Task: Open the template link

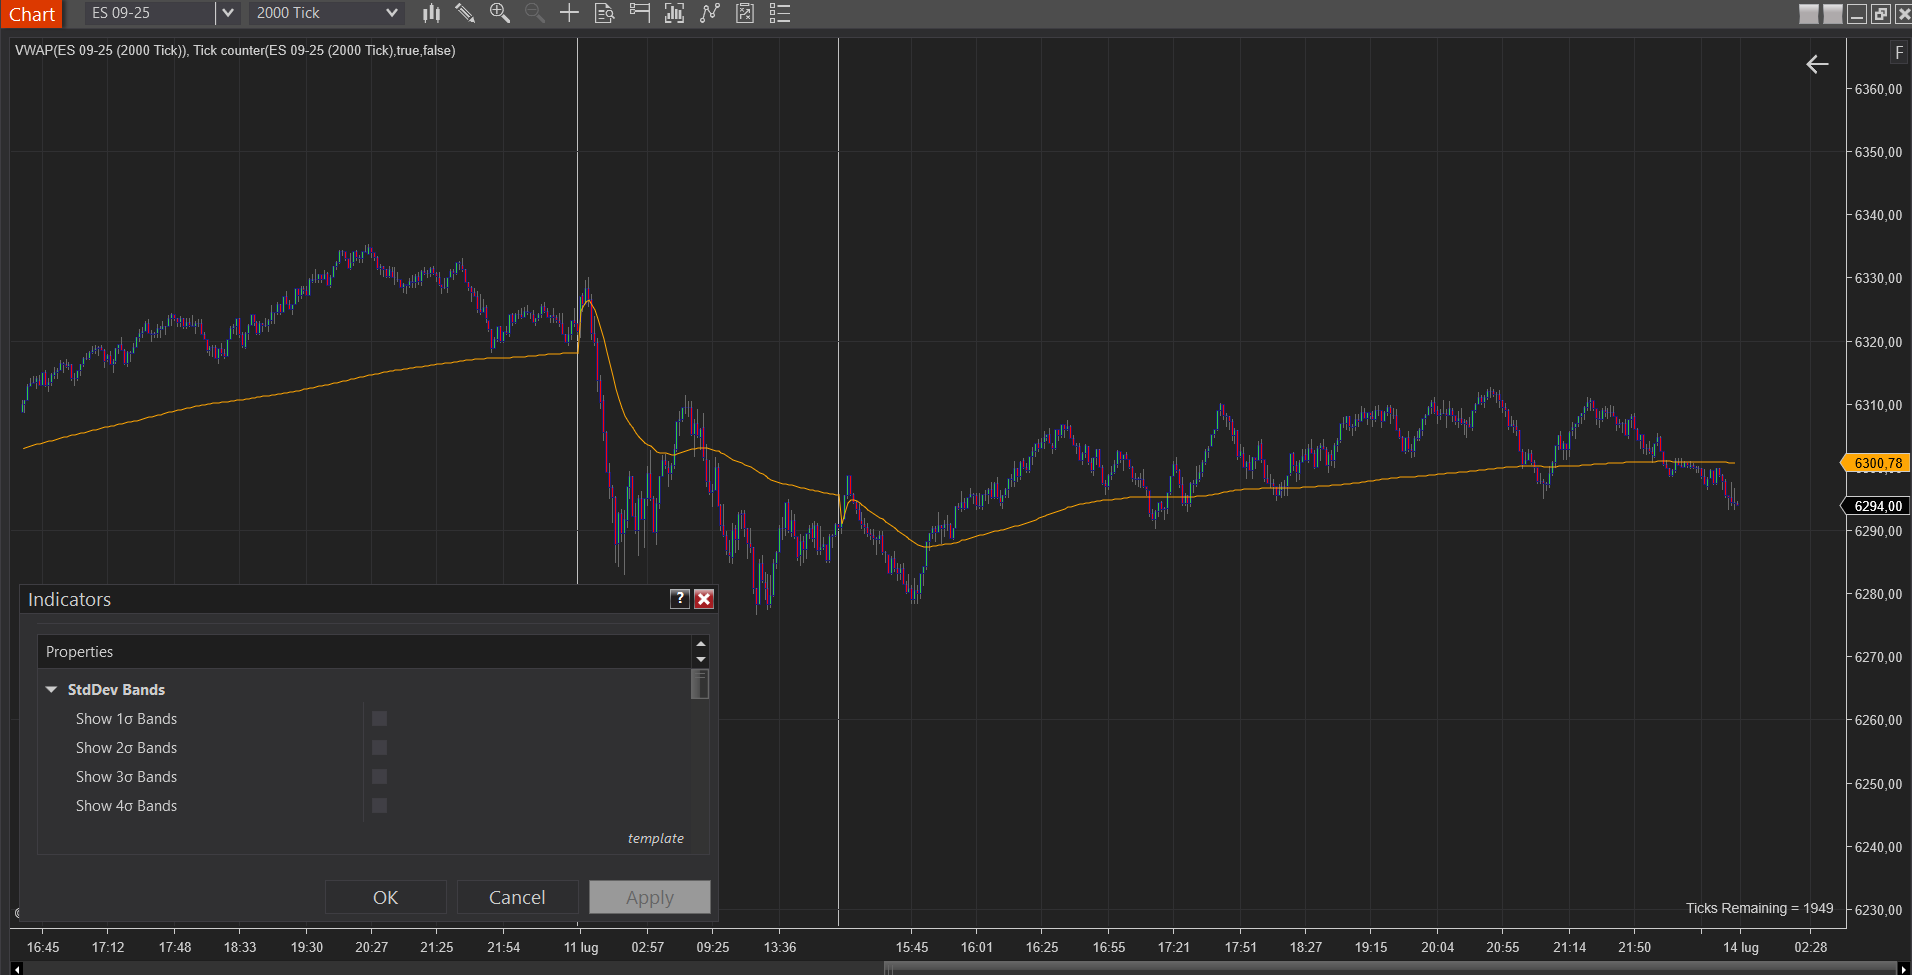Action: 656,838
